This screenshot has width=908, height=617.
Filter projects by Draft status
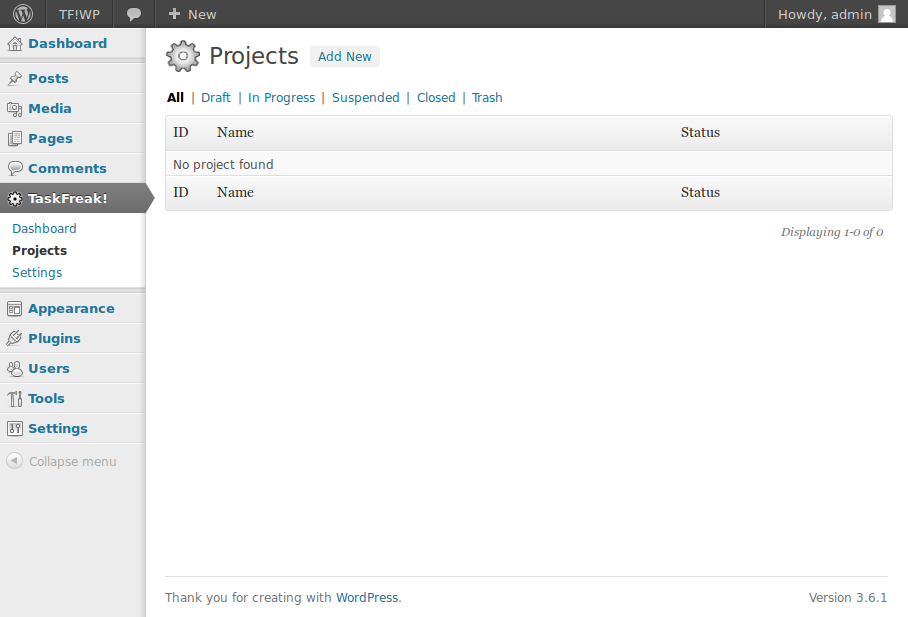[x=215, y=97]
